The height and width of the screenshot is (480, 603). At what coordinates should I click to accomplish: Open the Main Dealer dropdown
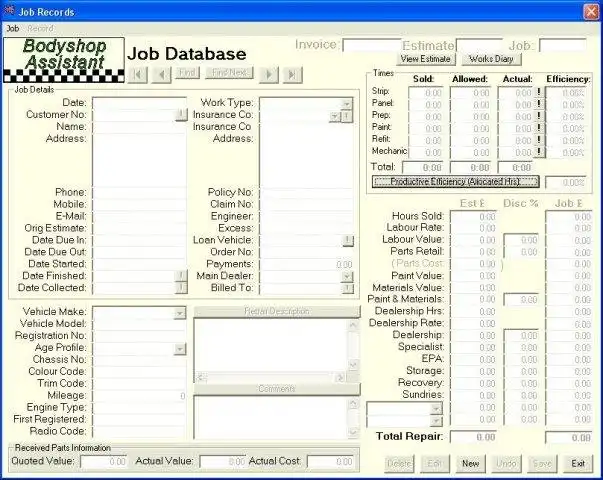tap(347, 276)
